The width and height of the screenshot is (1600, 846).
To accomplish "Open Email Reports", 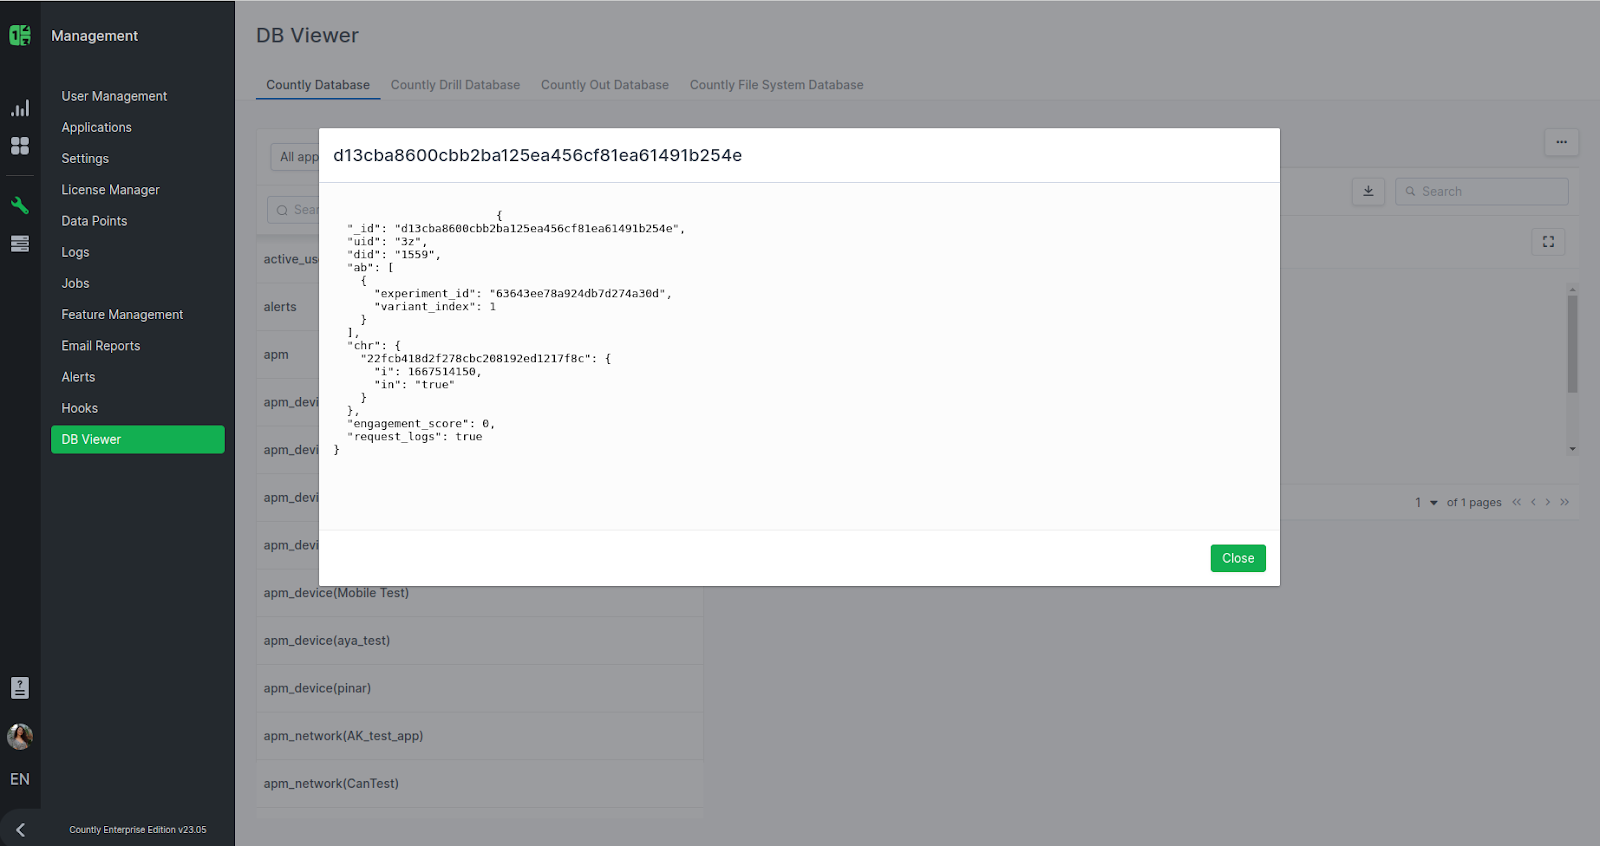I will coord(101,346).
